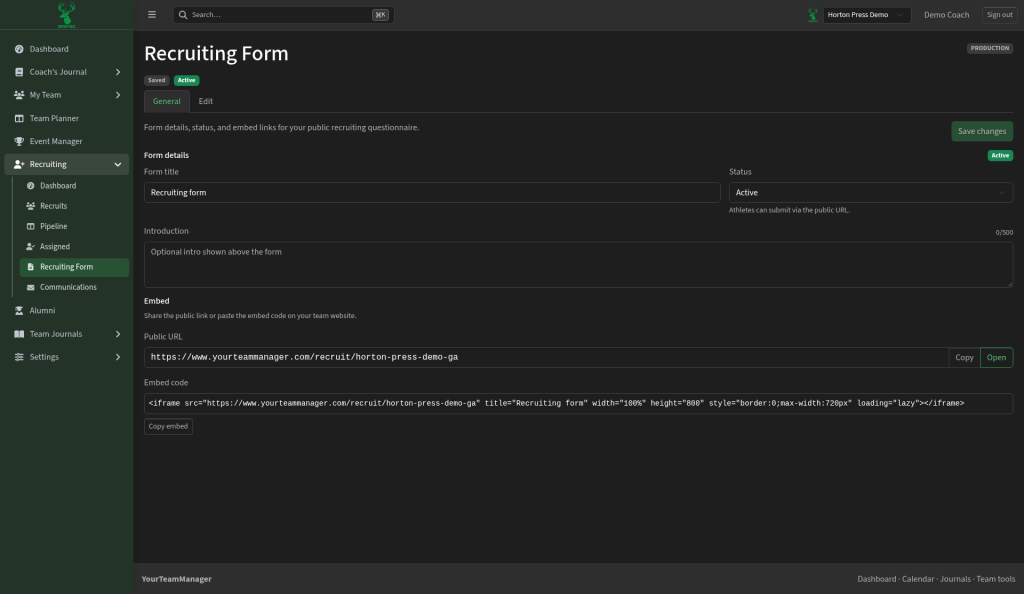Open Pipeline in sidebar
This screenshot has width=1024, height=594.
tap(74, 227)
